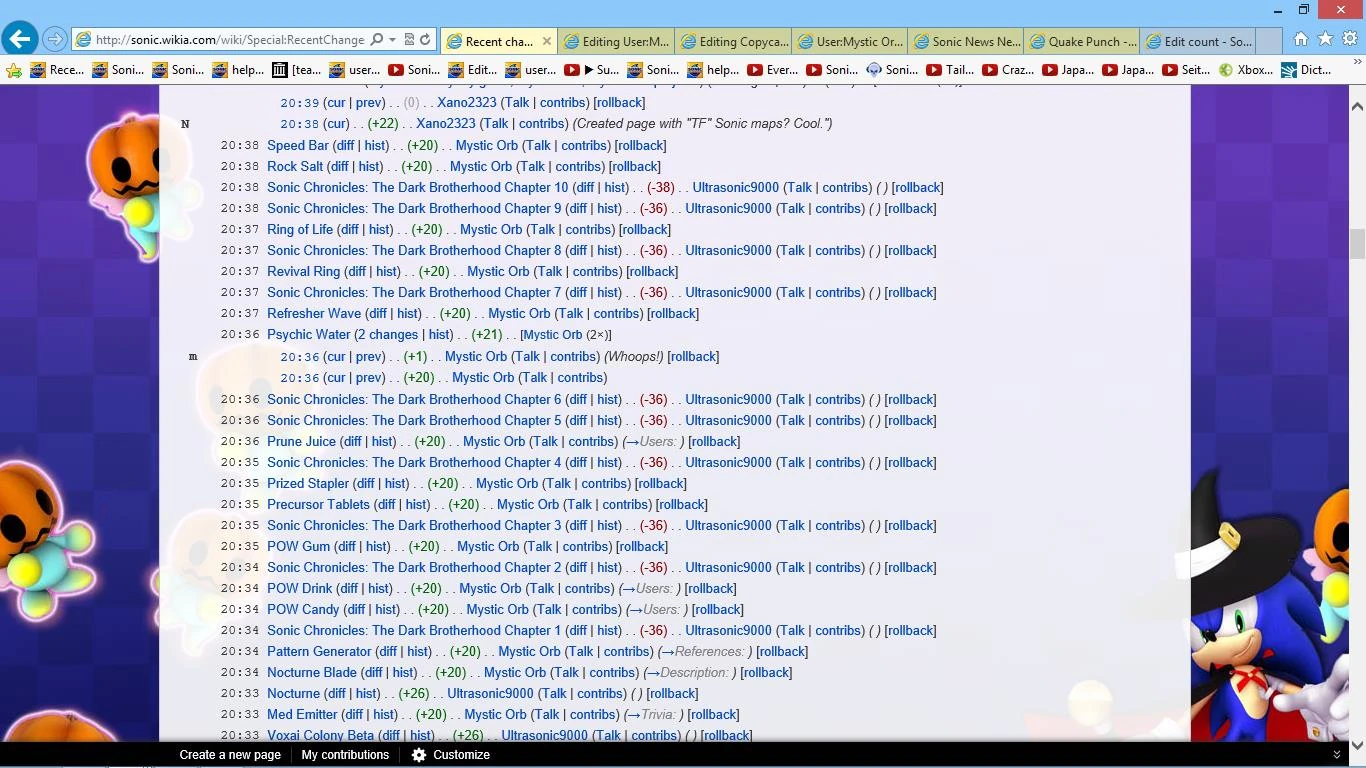Click the URL address bar field
This screenshot has height=768, width=1366.
[229, 40]
